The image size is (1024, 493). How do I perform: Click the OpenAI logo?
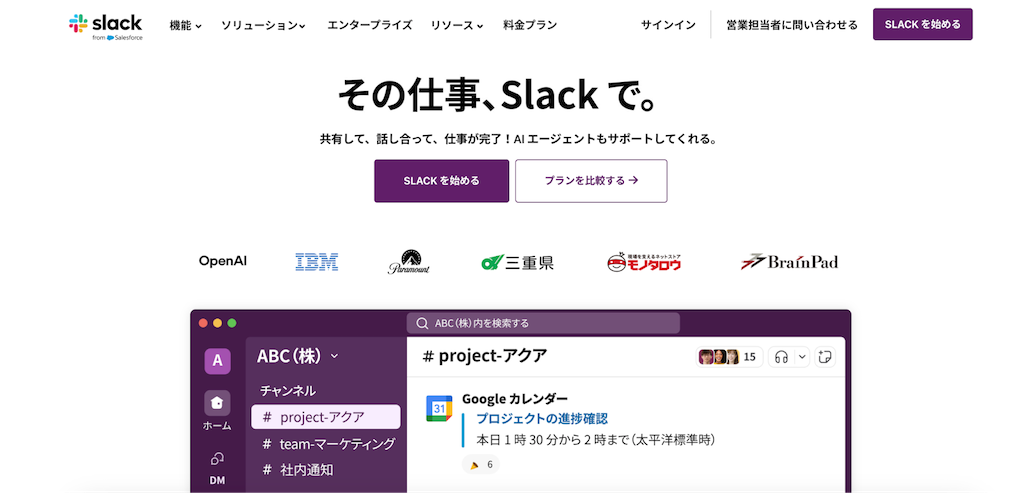point(223,261)
